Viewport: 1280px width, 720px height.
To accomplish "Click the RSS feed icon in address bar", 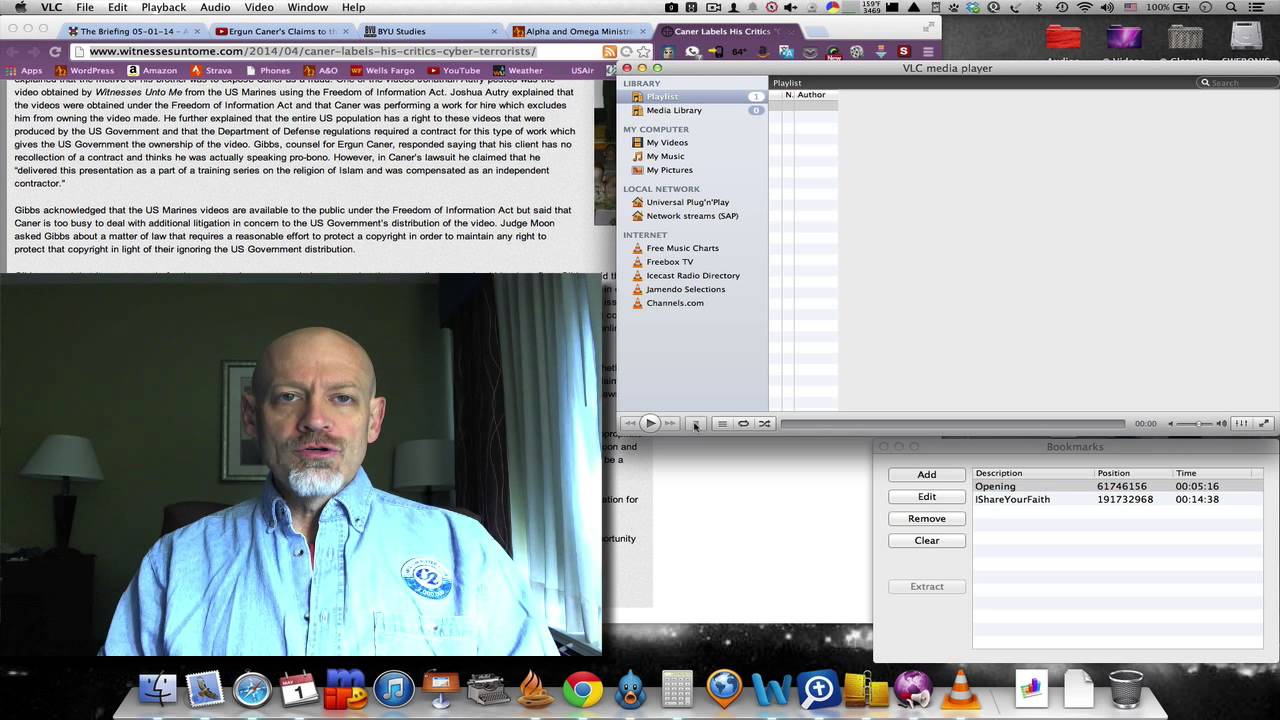I will click(609, 51).
